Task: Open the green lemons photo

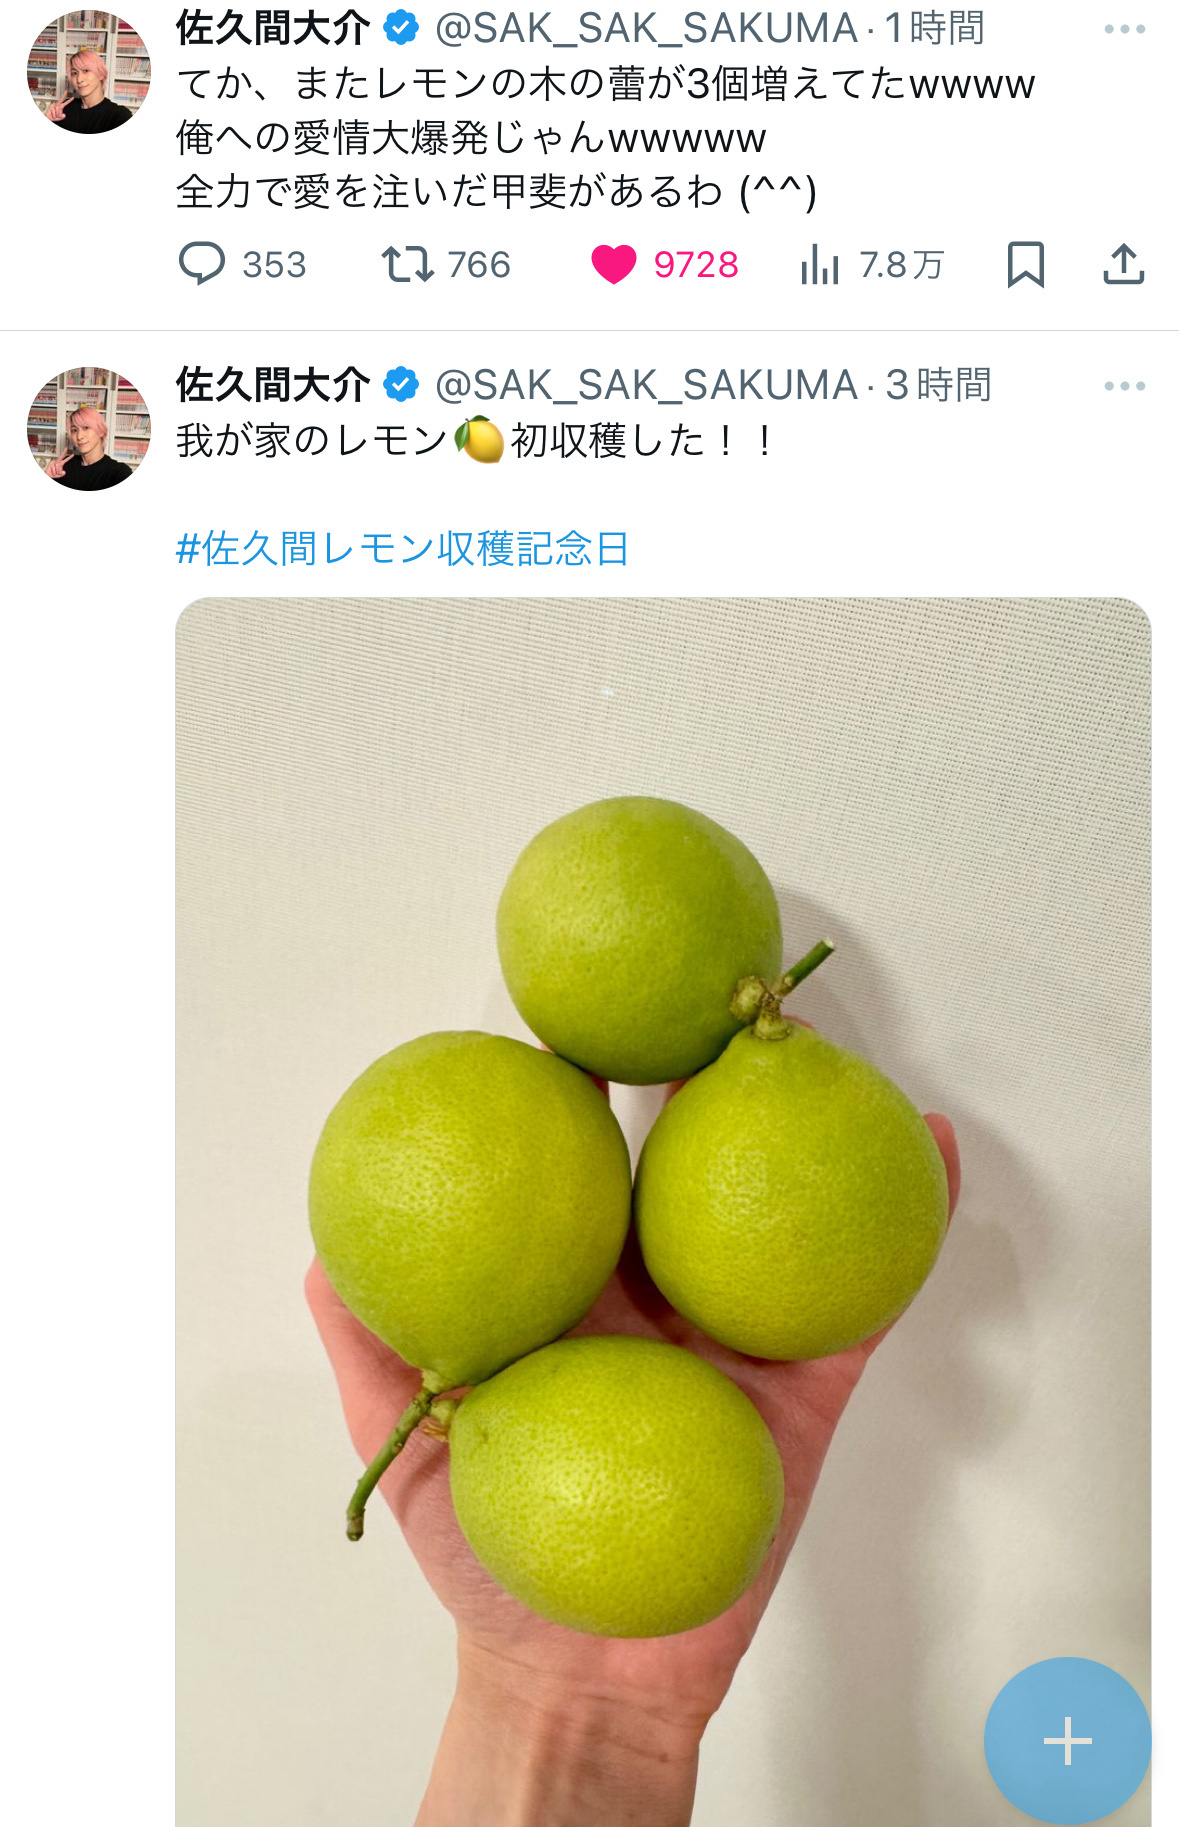Action: click(663, 1212)
